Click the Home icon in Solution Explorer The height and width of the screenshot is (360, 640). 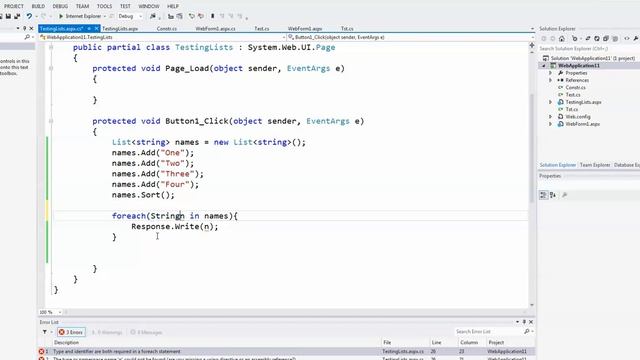(x=562, y=39)
